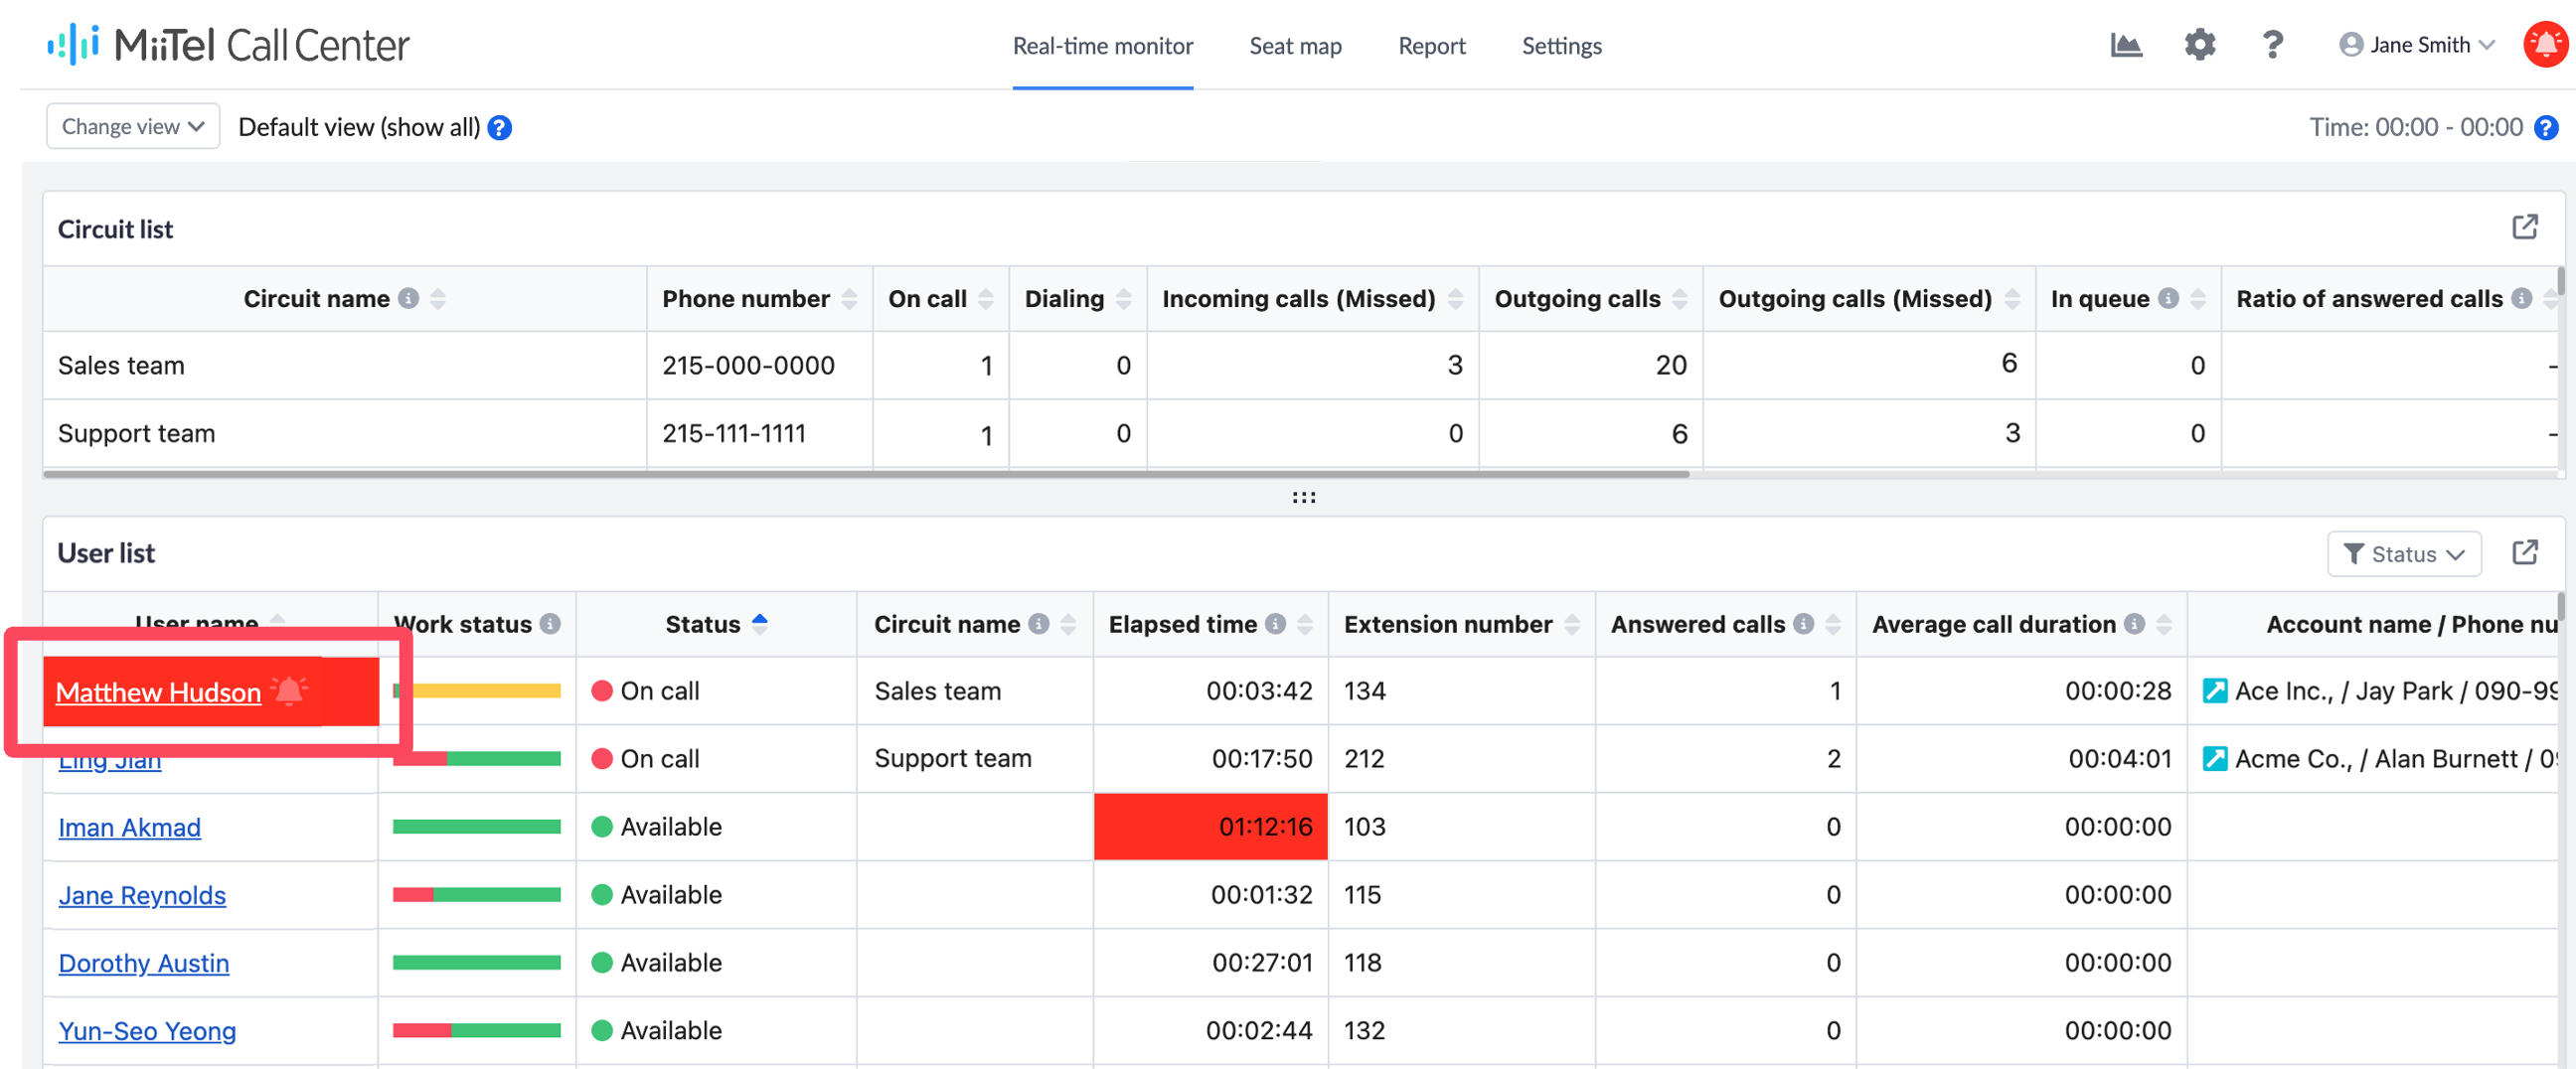2576x1069 pixels.
Task: Open the chart analytics icon in header
Action: click(x=2125, y=45)
